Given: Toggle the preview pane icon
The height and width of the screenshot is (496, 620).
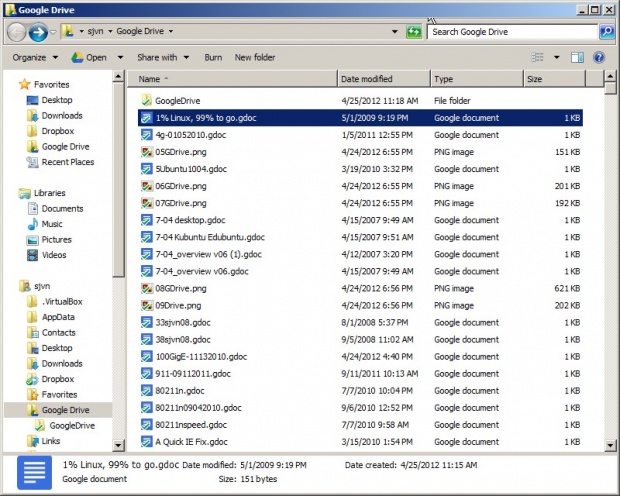Looking at the screenshot, I should 577,58.
